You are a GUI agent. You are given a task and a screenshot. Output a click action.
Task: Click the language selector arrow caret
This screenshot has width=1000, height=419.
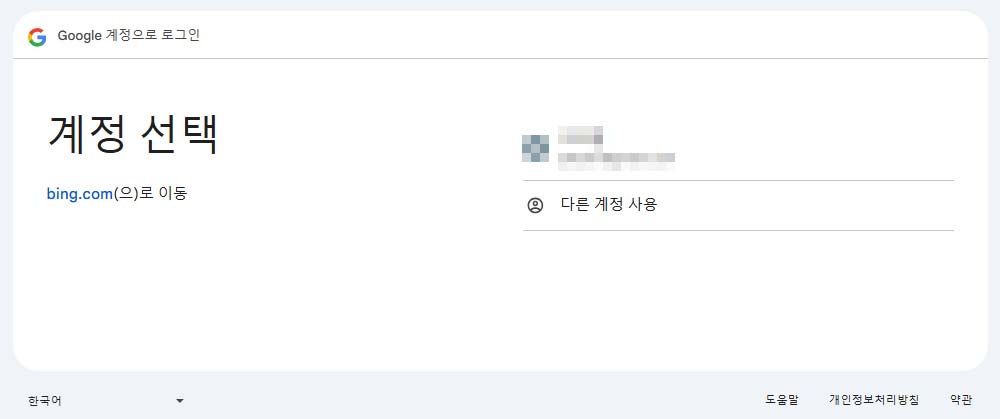pyautogui.click(x=180, y=401)
